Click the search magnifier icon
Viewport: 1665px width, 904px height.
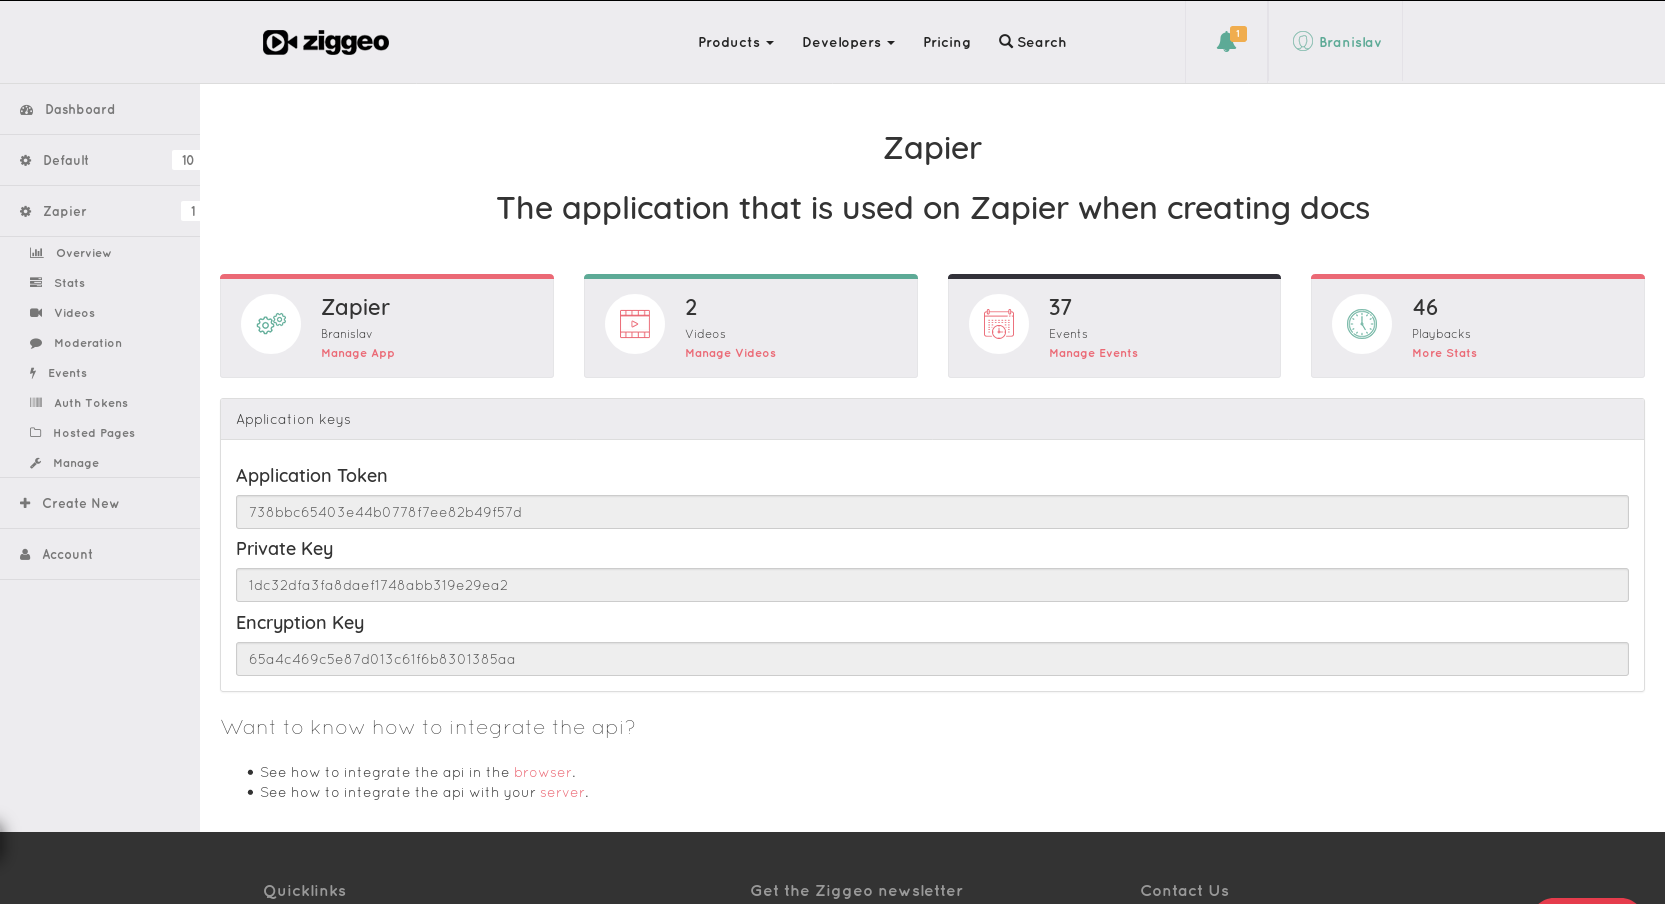tap(1006, 41)
